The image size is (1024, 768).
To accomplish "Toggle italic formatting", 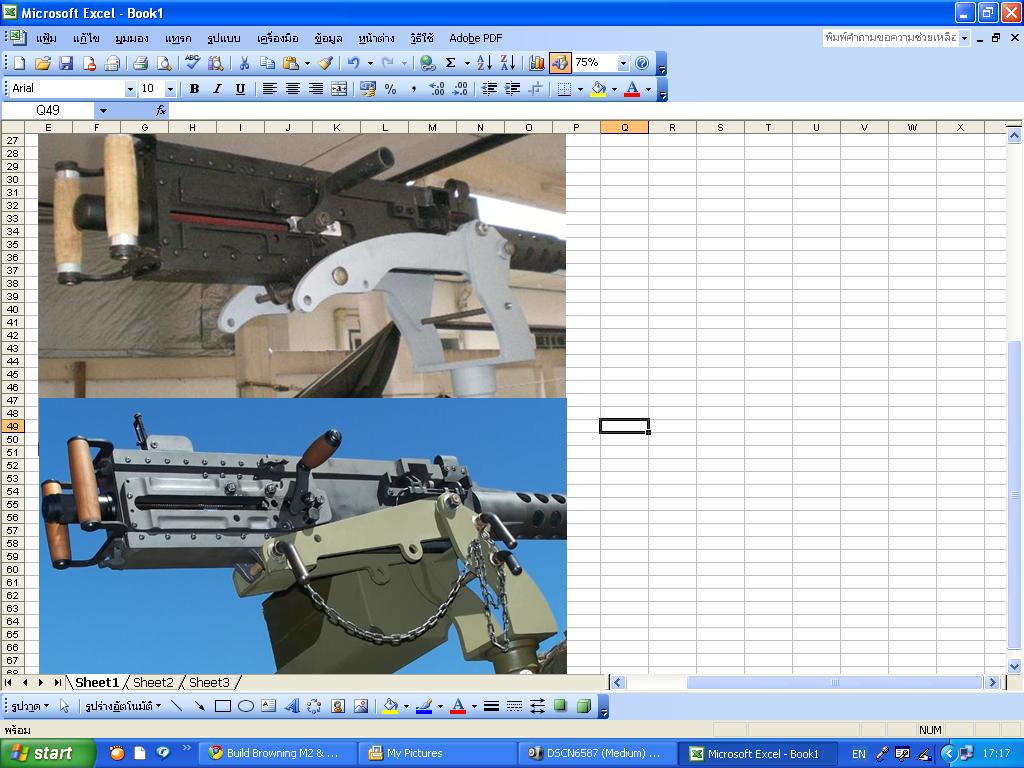I will [217, 89].
